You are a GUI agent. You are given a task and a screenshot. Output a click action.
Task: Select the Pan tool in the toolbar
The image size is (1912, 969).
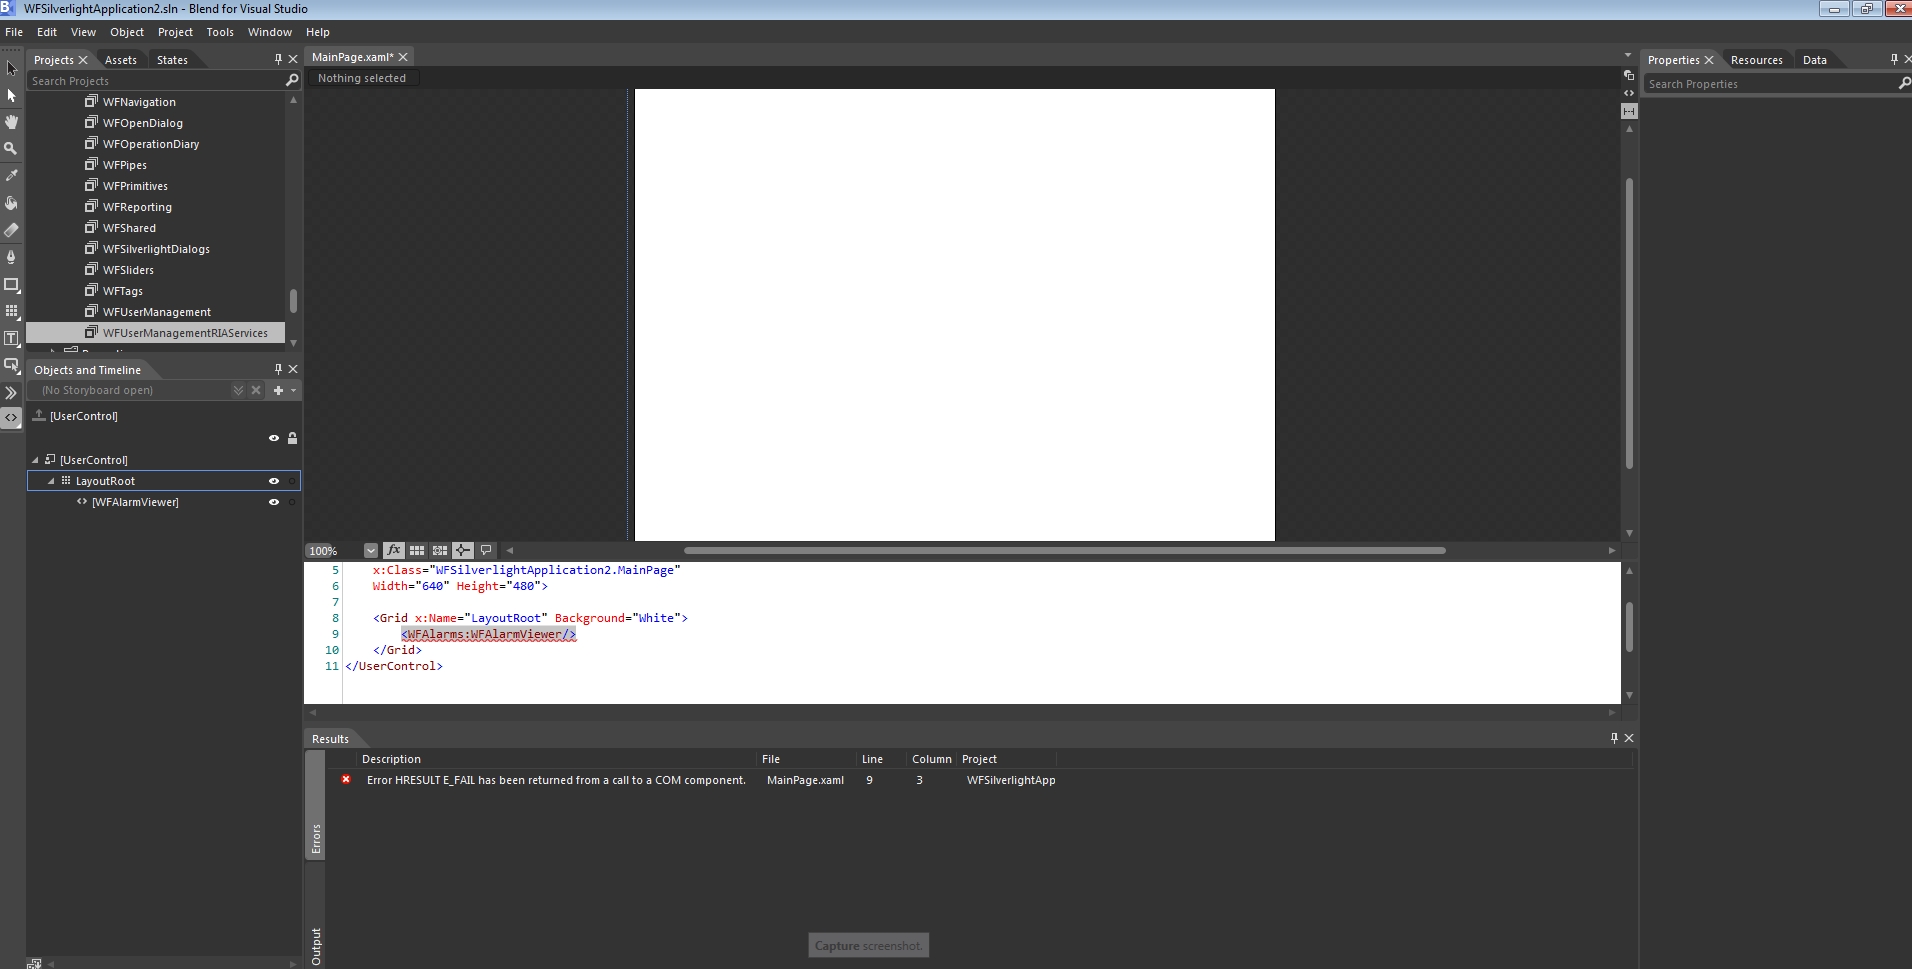click(12, 122)
